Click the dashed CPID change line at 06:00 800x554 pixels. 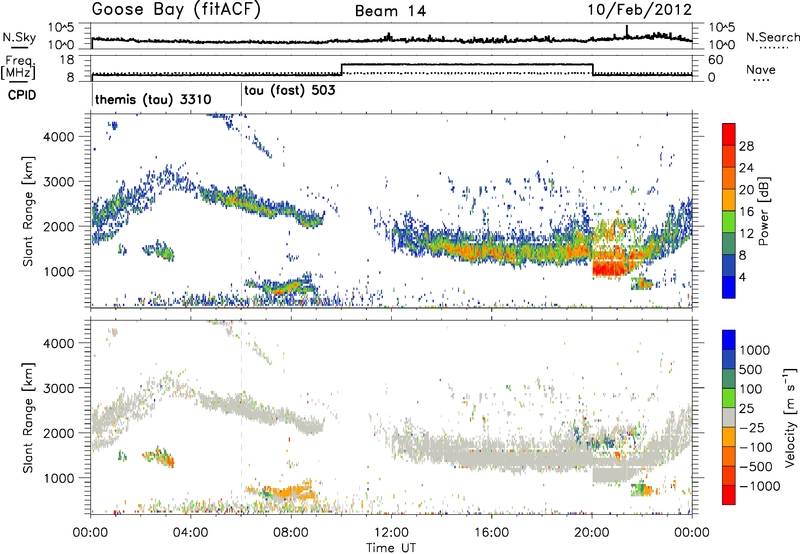(241, 210)
